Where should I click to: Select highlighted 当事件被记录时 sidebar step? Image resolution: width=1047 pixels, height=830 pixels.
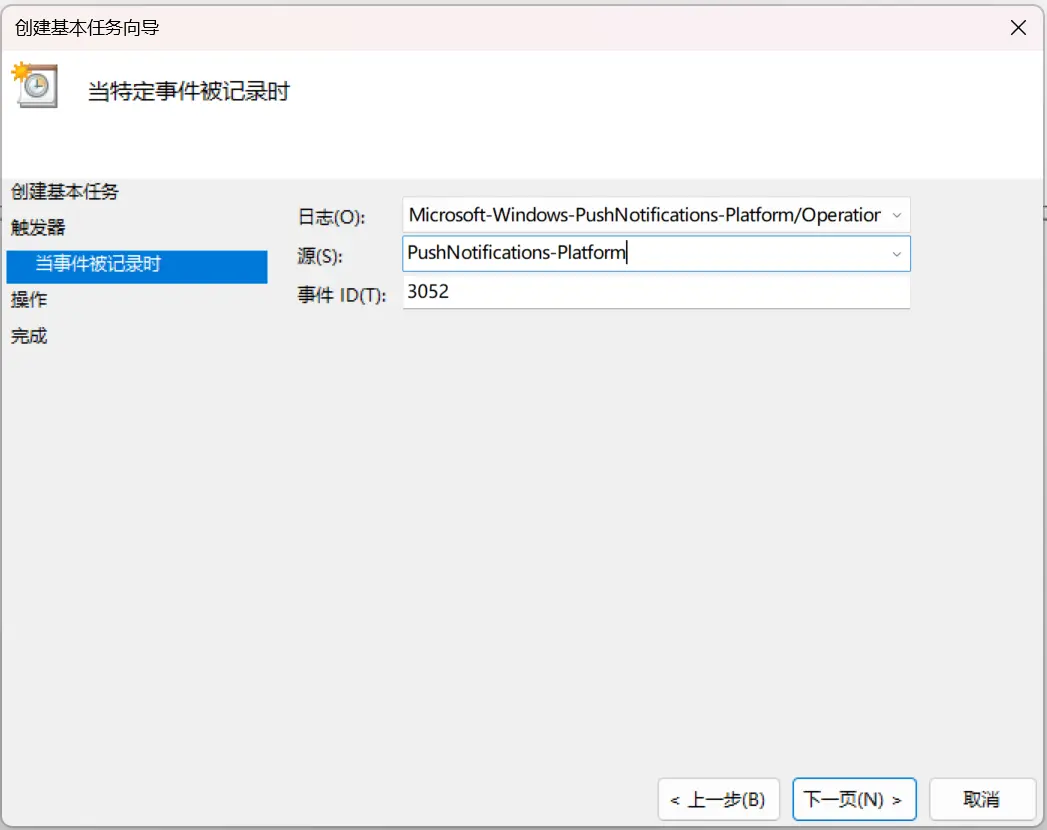click(x=98, y=264)
